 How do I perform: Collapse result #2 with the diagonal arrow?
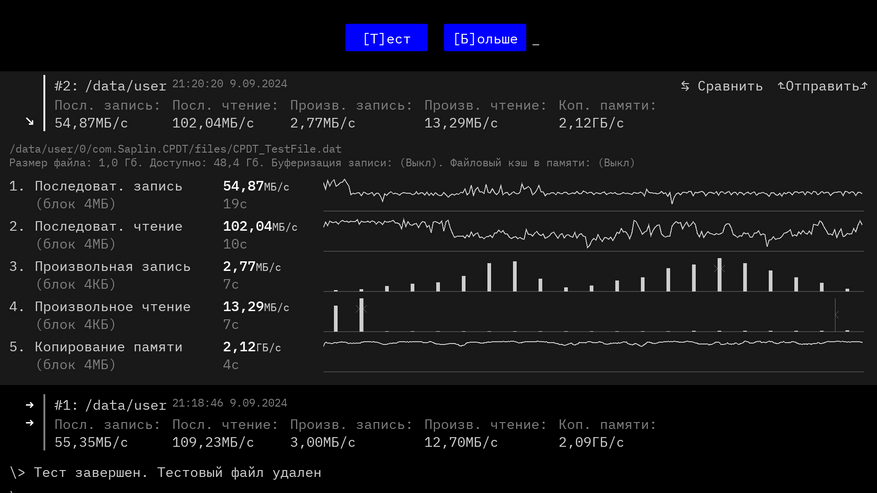point(30,121)
